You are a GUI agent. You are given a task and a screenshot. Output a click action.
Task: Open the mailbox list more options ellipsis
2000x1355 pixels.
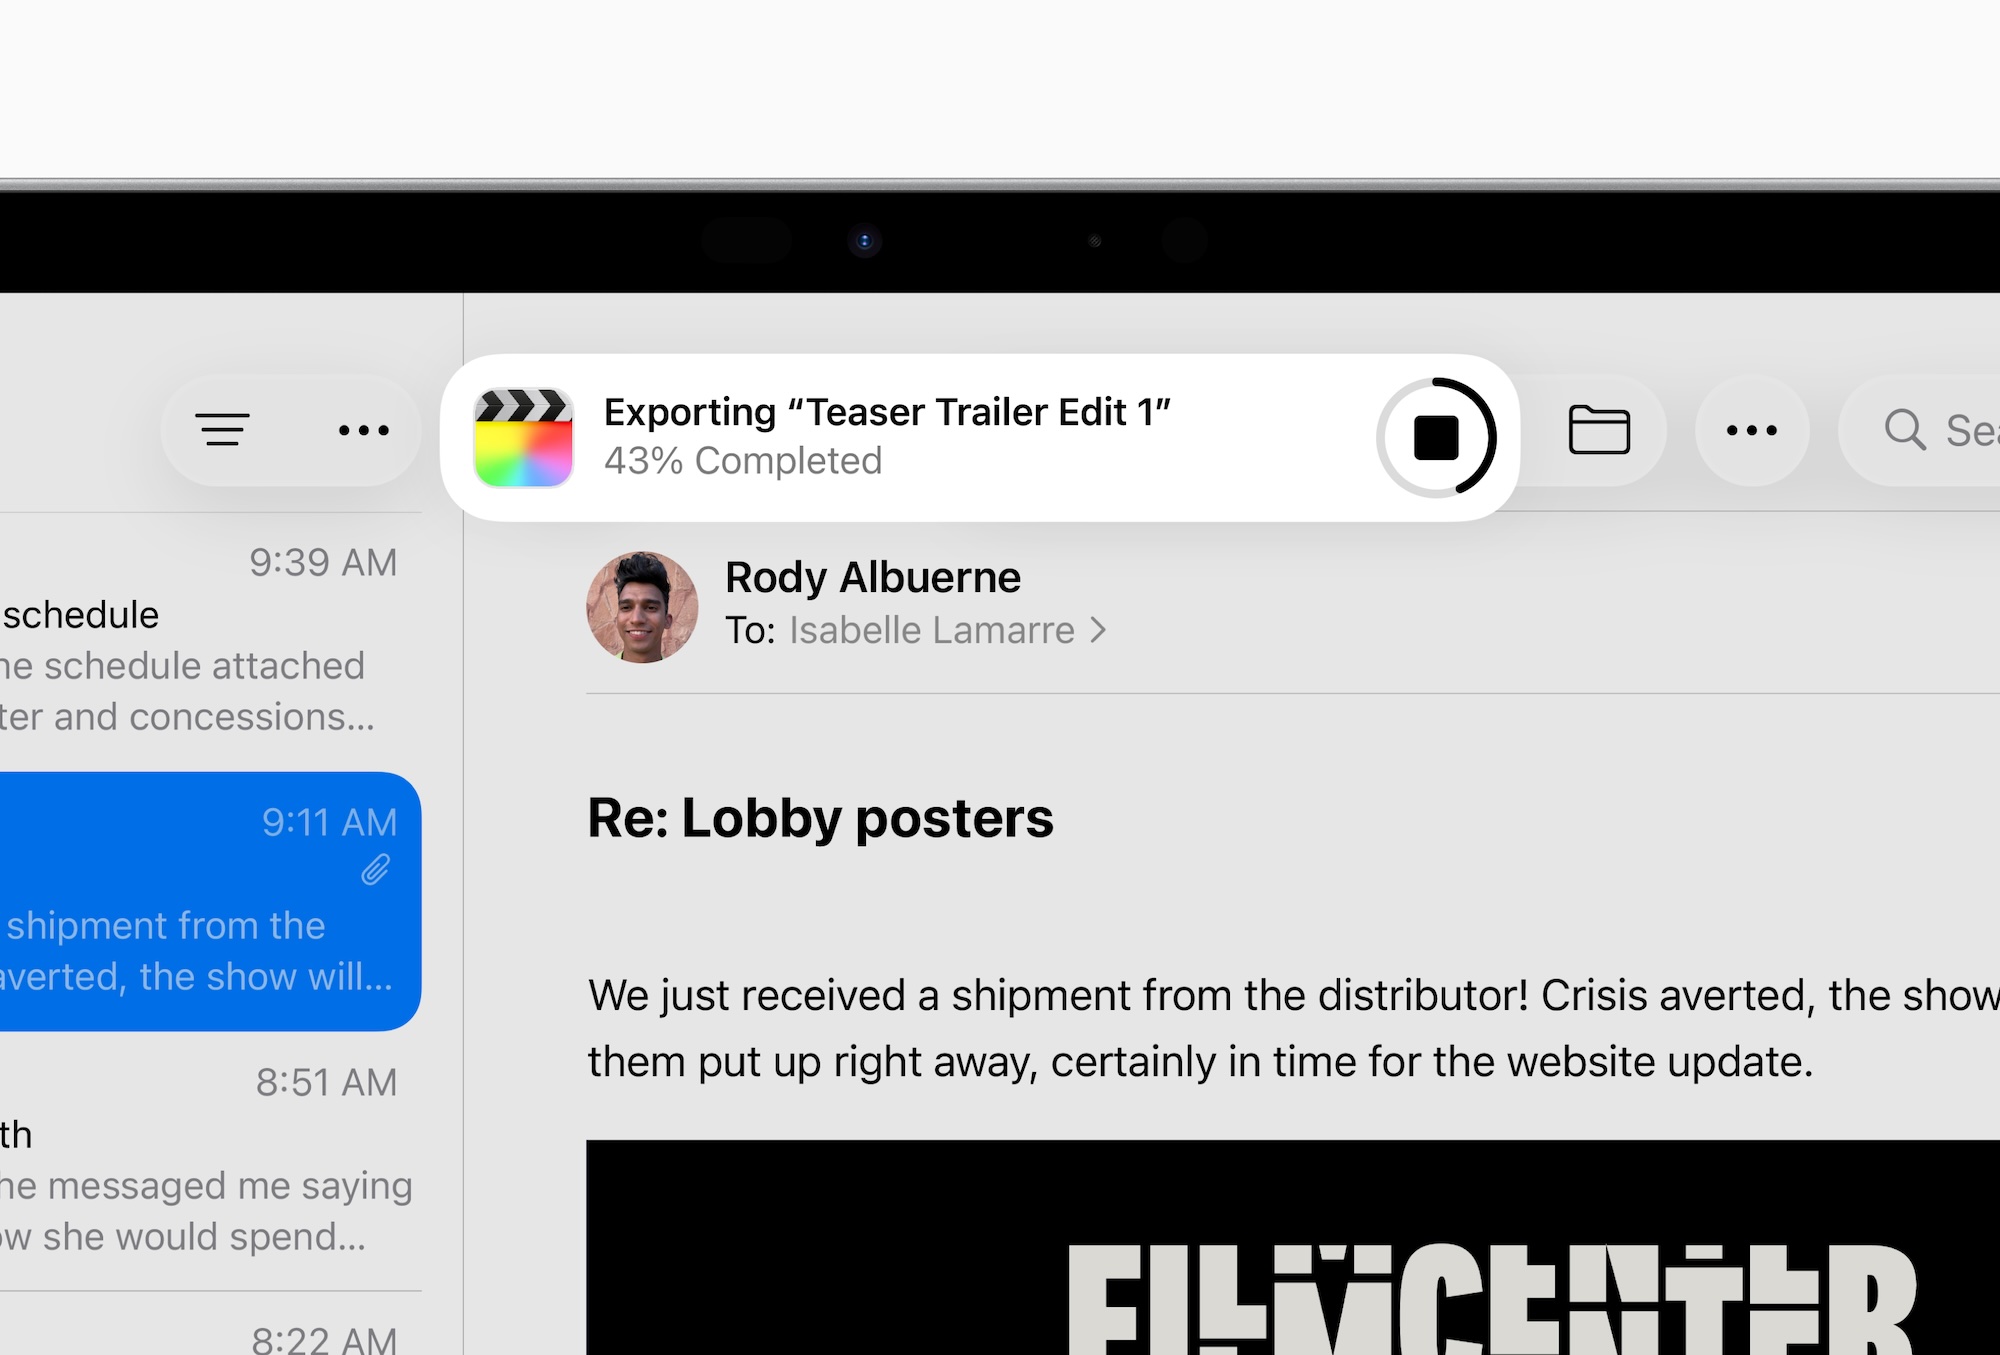pyautogui.click(x=364, y=430)
